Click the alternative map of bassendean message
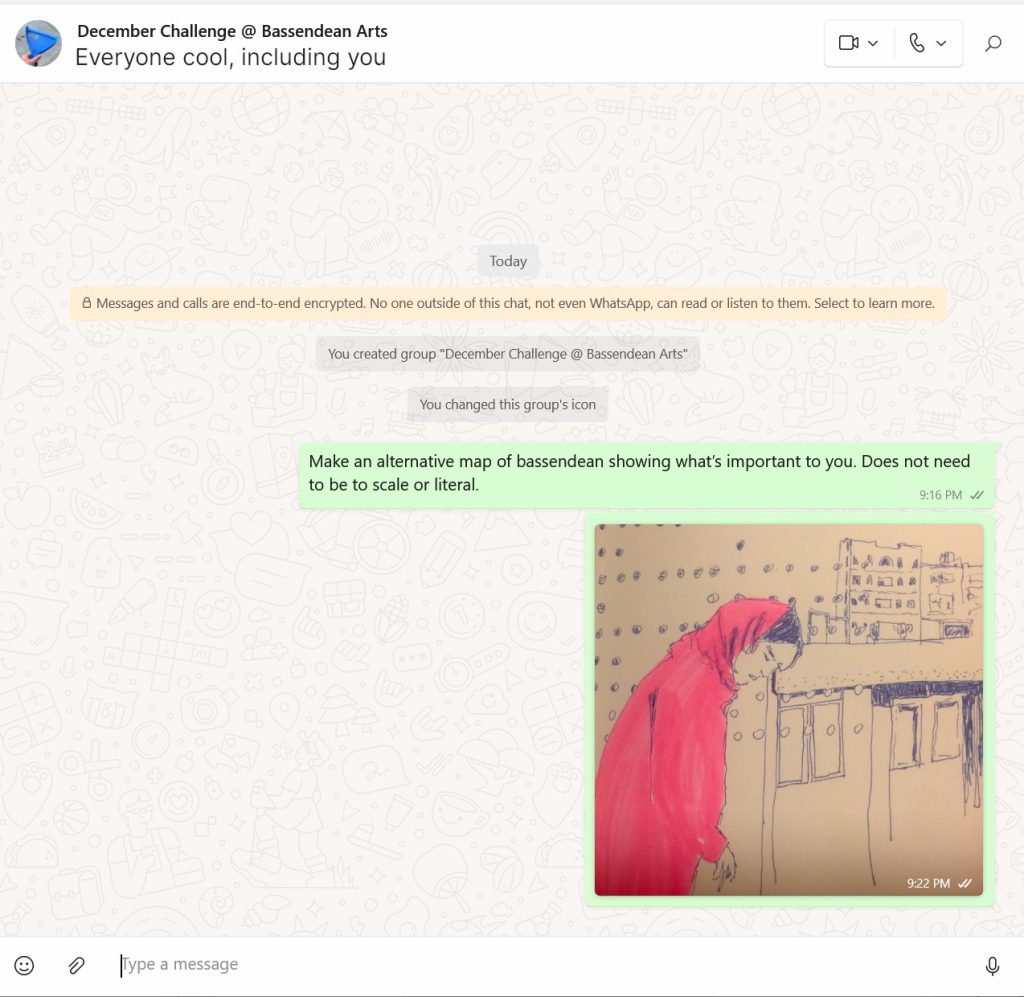The width and height of the screenshot is (1024, 997). tap(646, 475)
